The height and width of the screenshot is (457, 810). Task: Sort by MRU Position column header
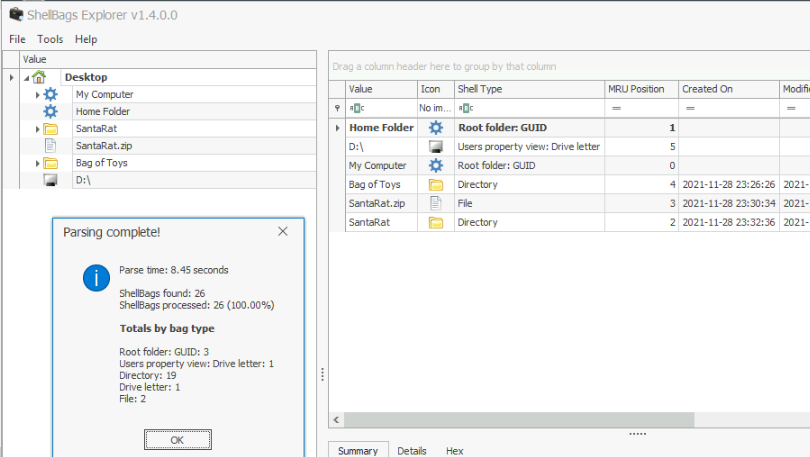(642, 89)
